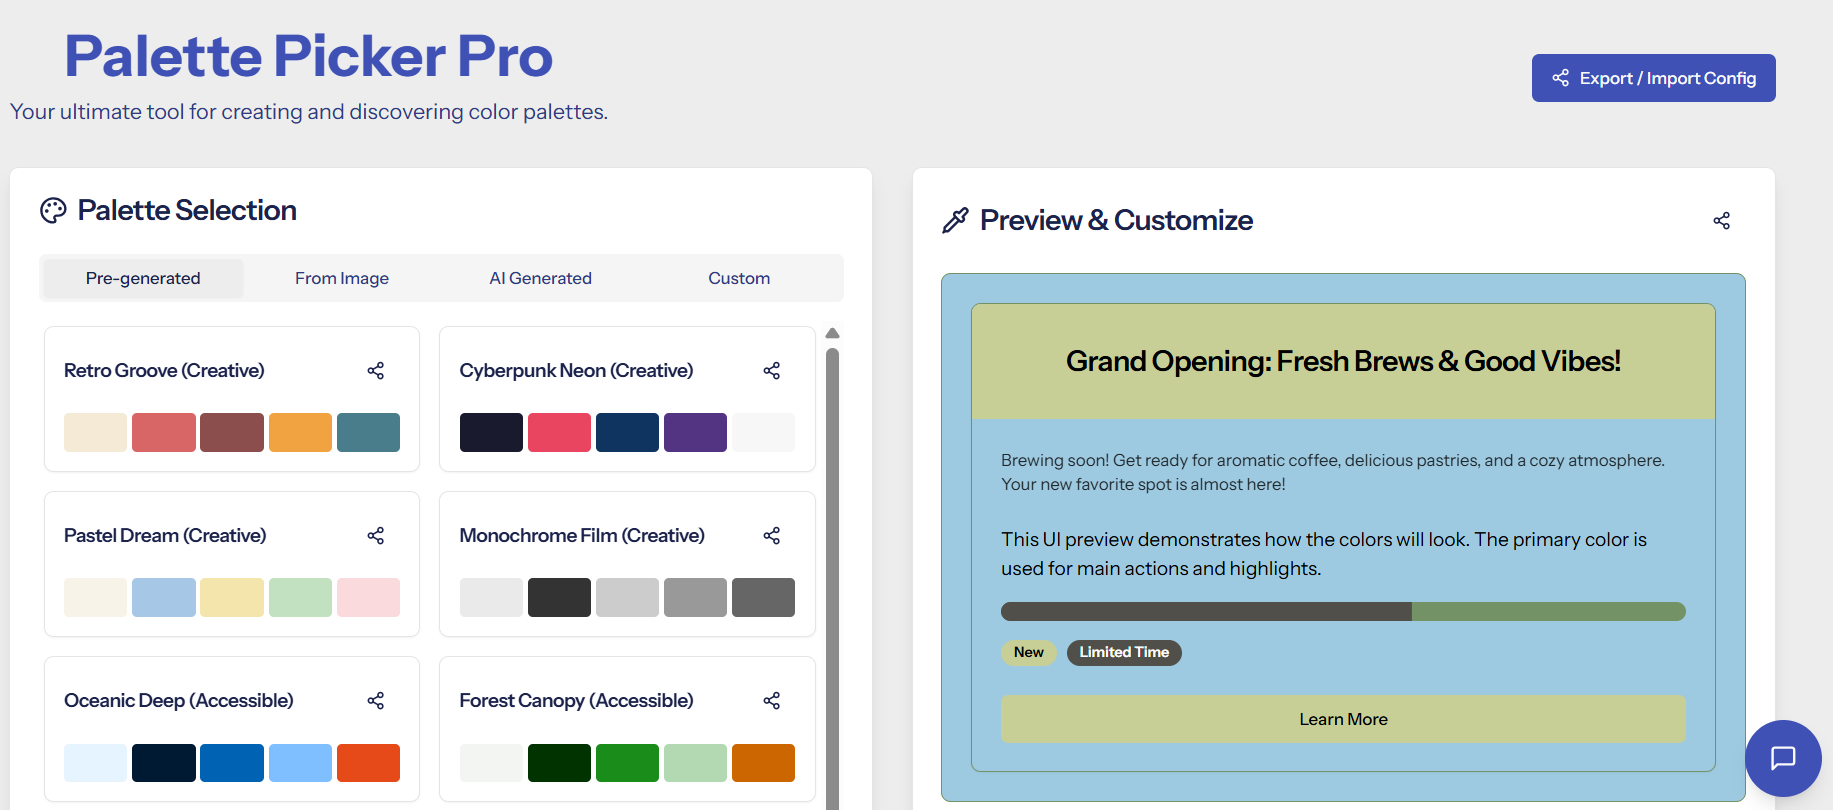Screen dimensions: 1833x810
Task: Pick Pastel Dream pink swatch
Action: [368, 597]
